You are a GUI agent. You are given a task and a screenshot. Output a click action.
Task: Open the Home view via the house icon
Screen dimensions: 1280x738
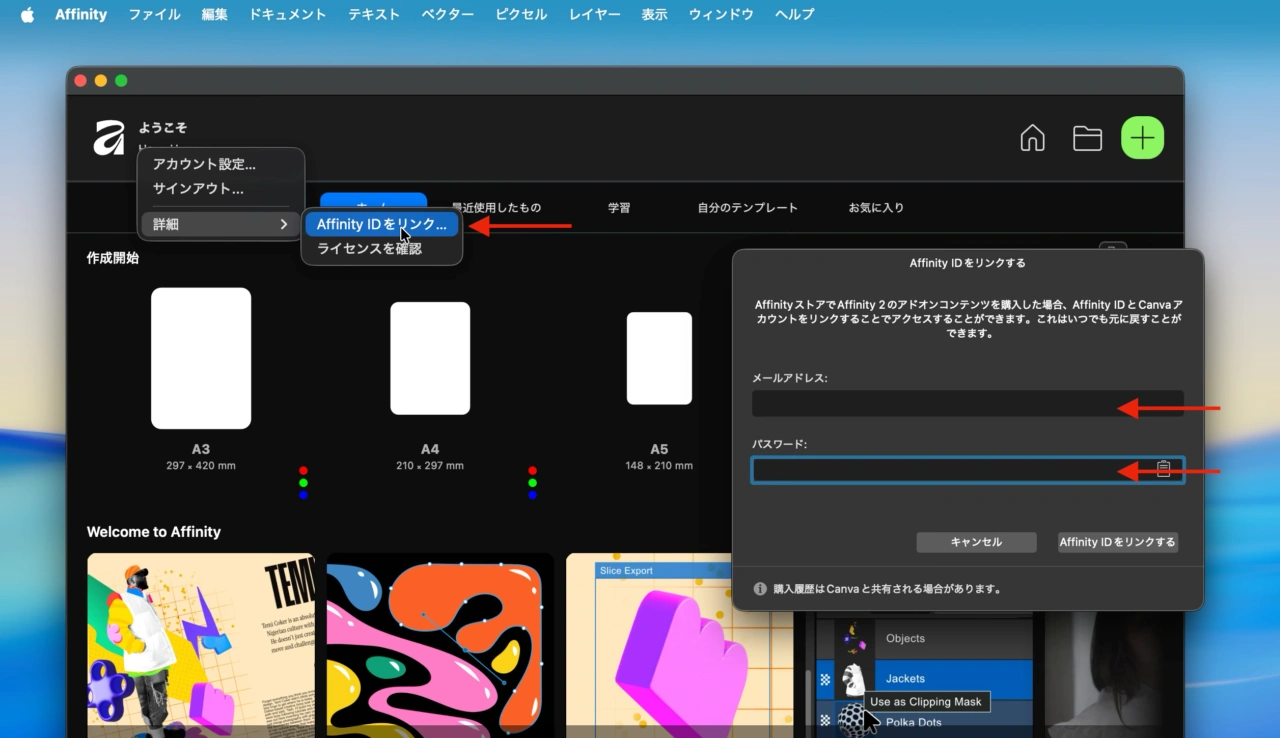pos(1032,138)
